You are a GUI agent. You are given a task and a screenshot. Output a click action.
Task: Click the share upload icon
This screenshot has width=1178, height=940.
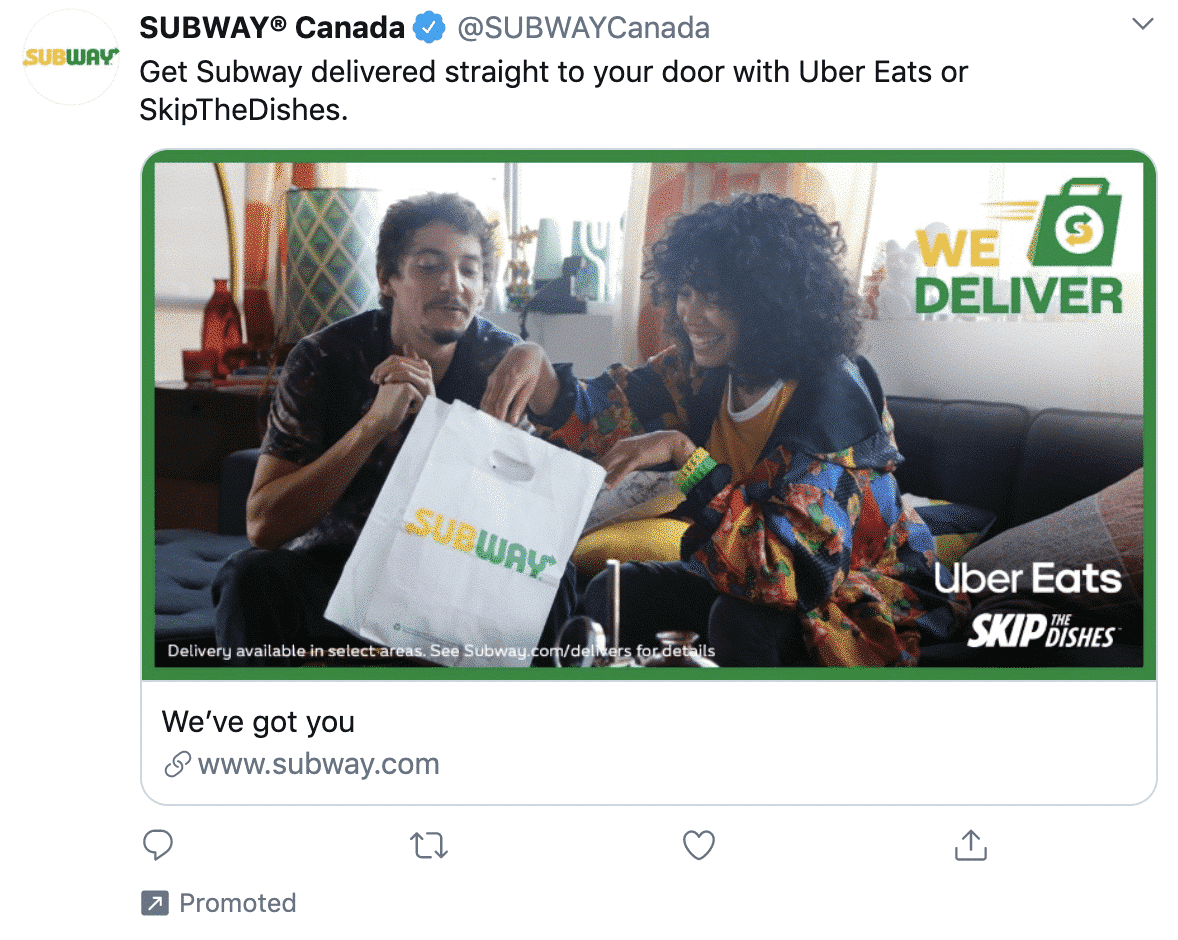[969, 845]
